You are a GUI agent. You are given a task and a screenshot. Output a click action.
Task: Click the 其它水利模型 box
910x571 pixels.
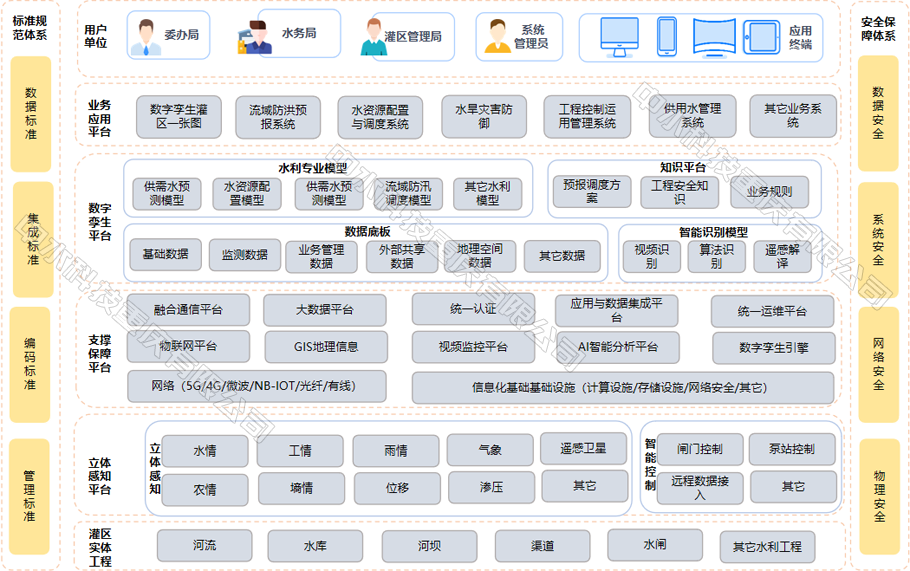[488, 194]
